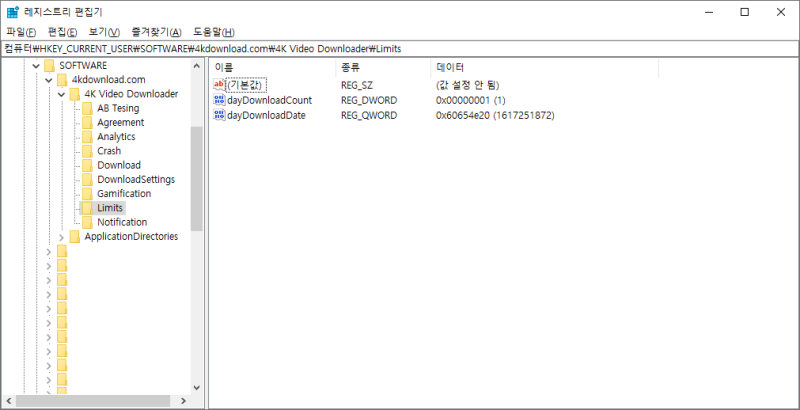Image resolution: width=800 pixels, height=410 pixels.
Task: Select the Gamification key
Action: (x=124, y=194)
